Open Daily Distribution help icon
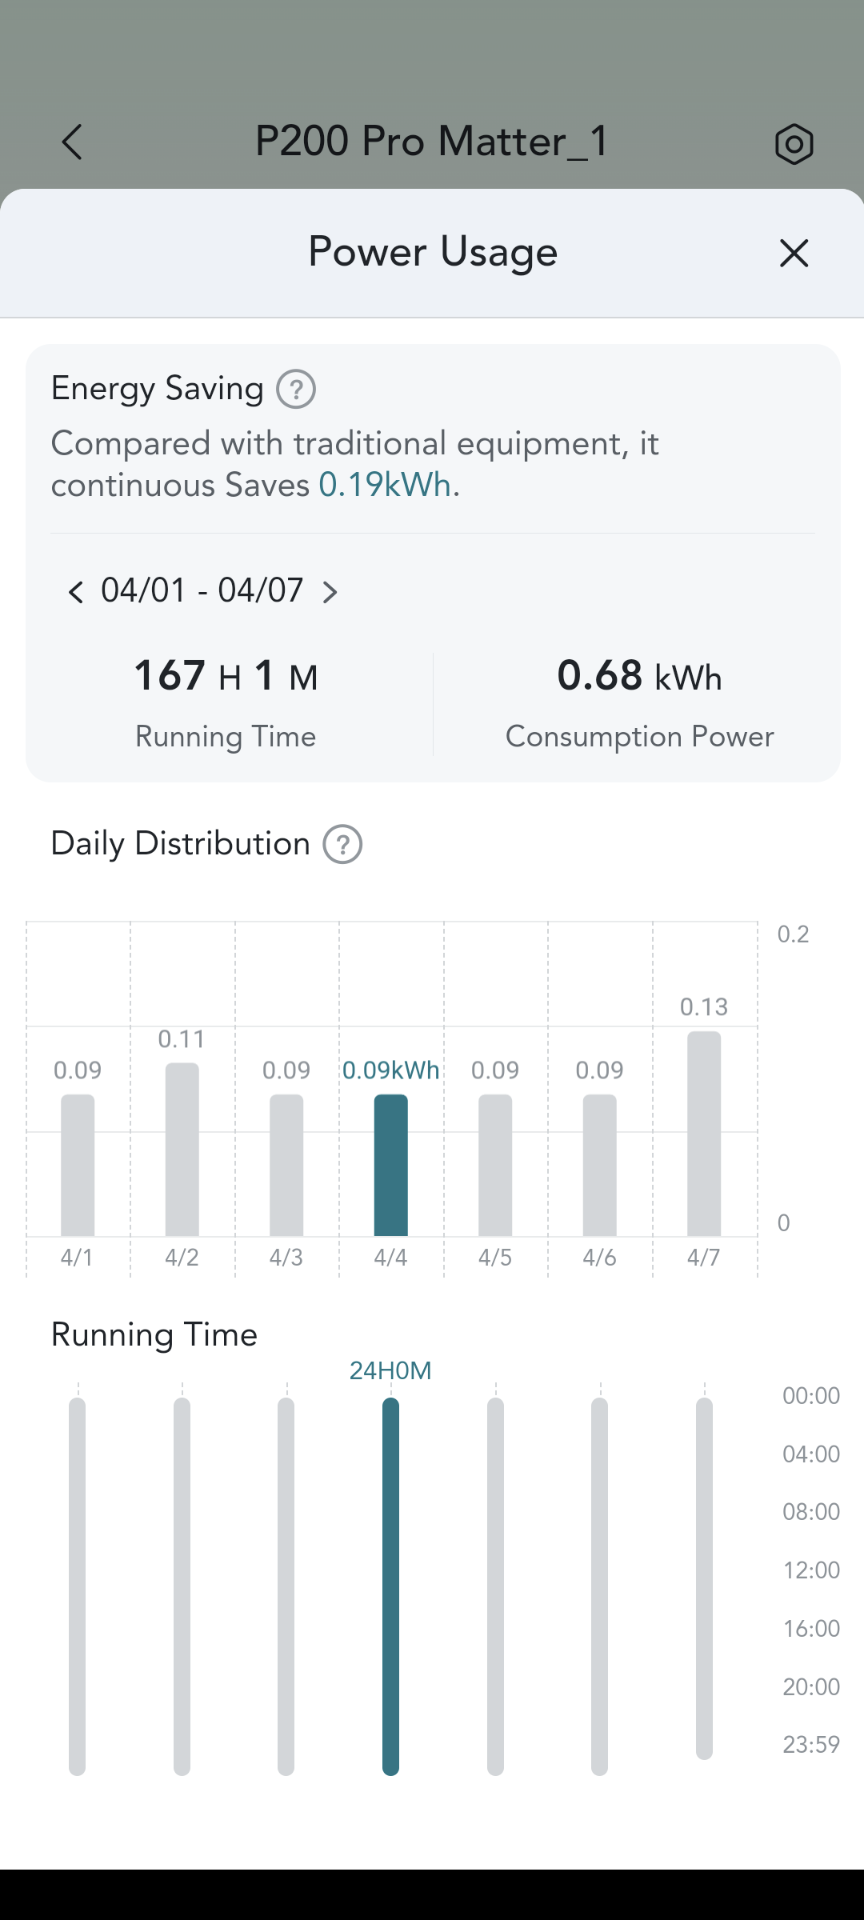This screenshot has width=864, height=1920. coord(342,844)
